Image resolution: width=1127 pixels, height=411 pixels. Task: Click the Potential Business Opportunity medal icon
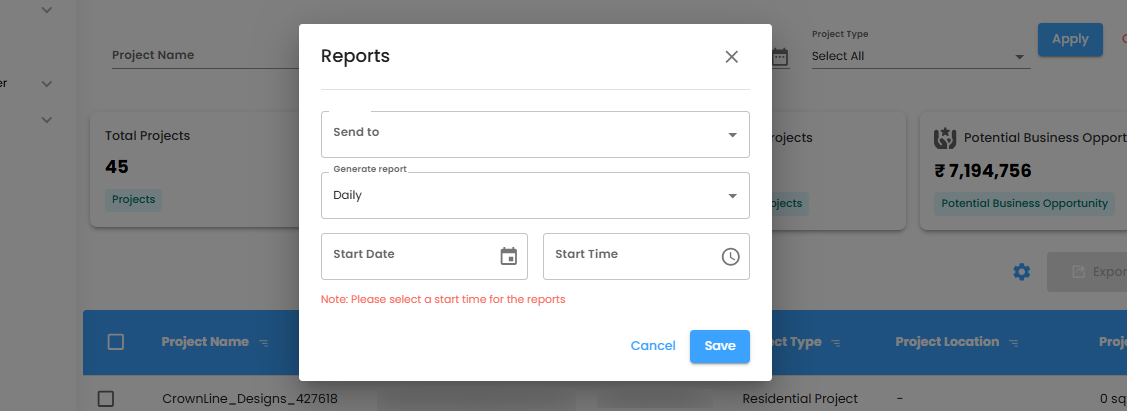click(x=945, y=137)
